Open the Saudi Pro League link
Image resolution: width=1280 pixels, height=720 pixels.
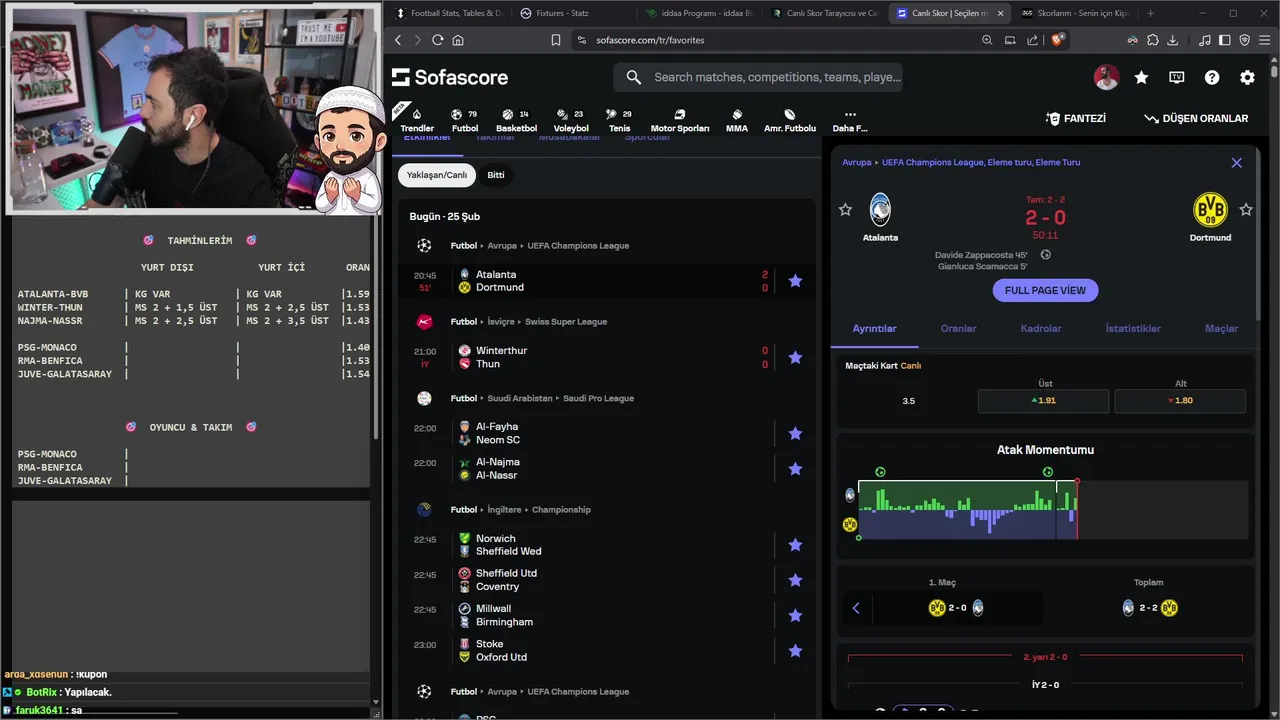pyautogui.click(x=598, y=398)
